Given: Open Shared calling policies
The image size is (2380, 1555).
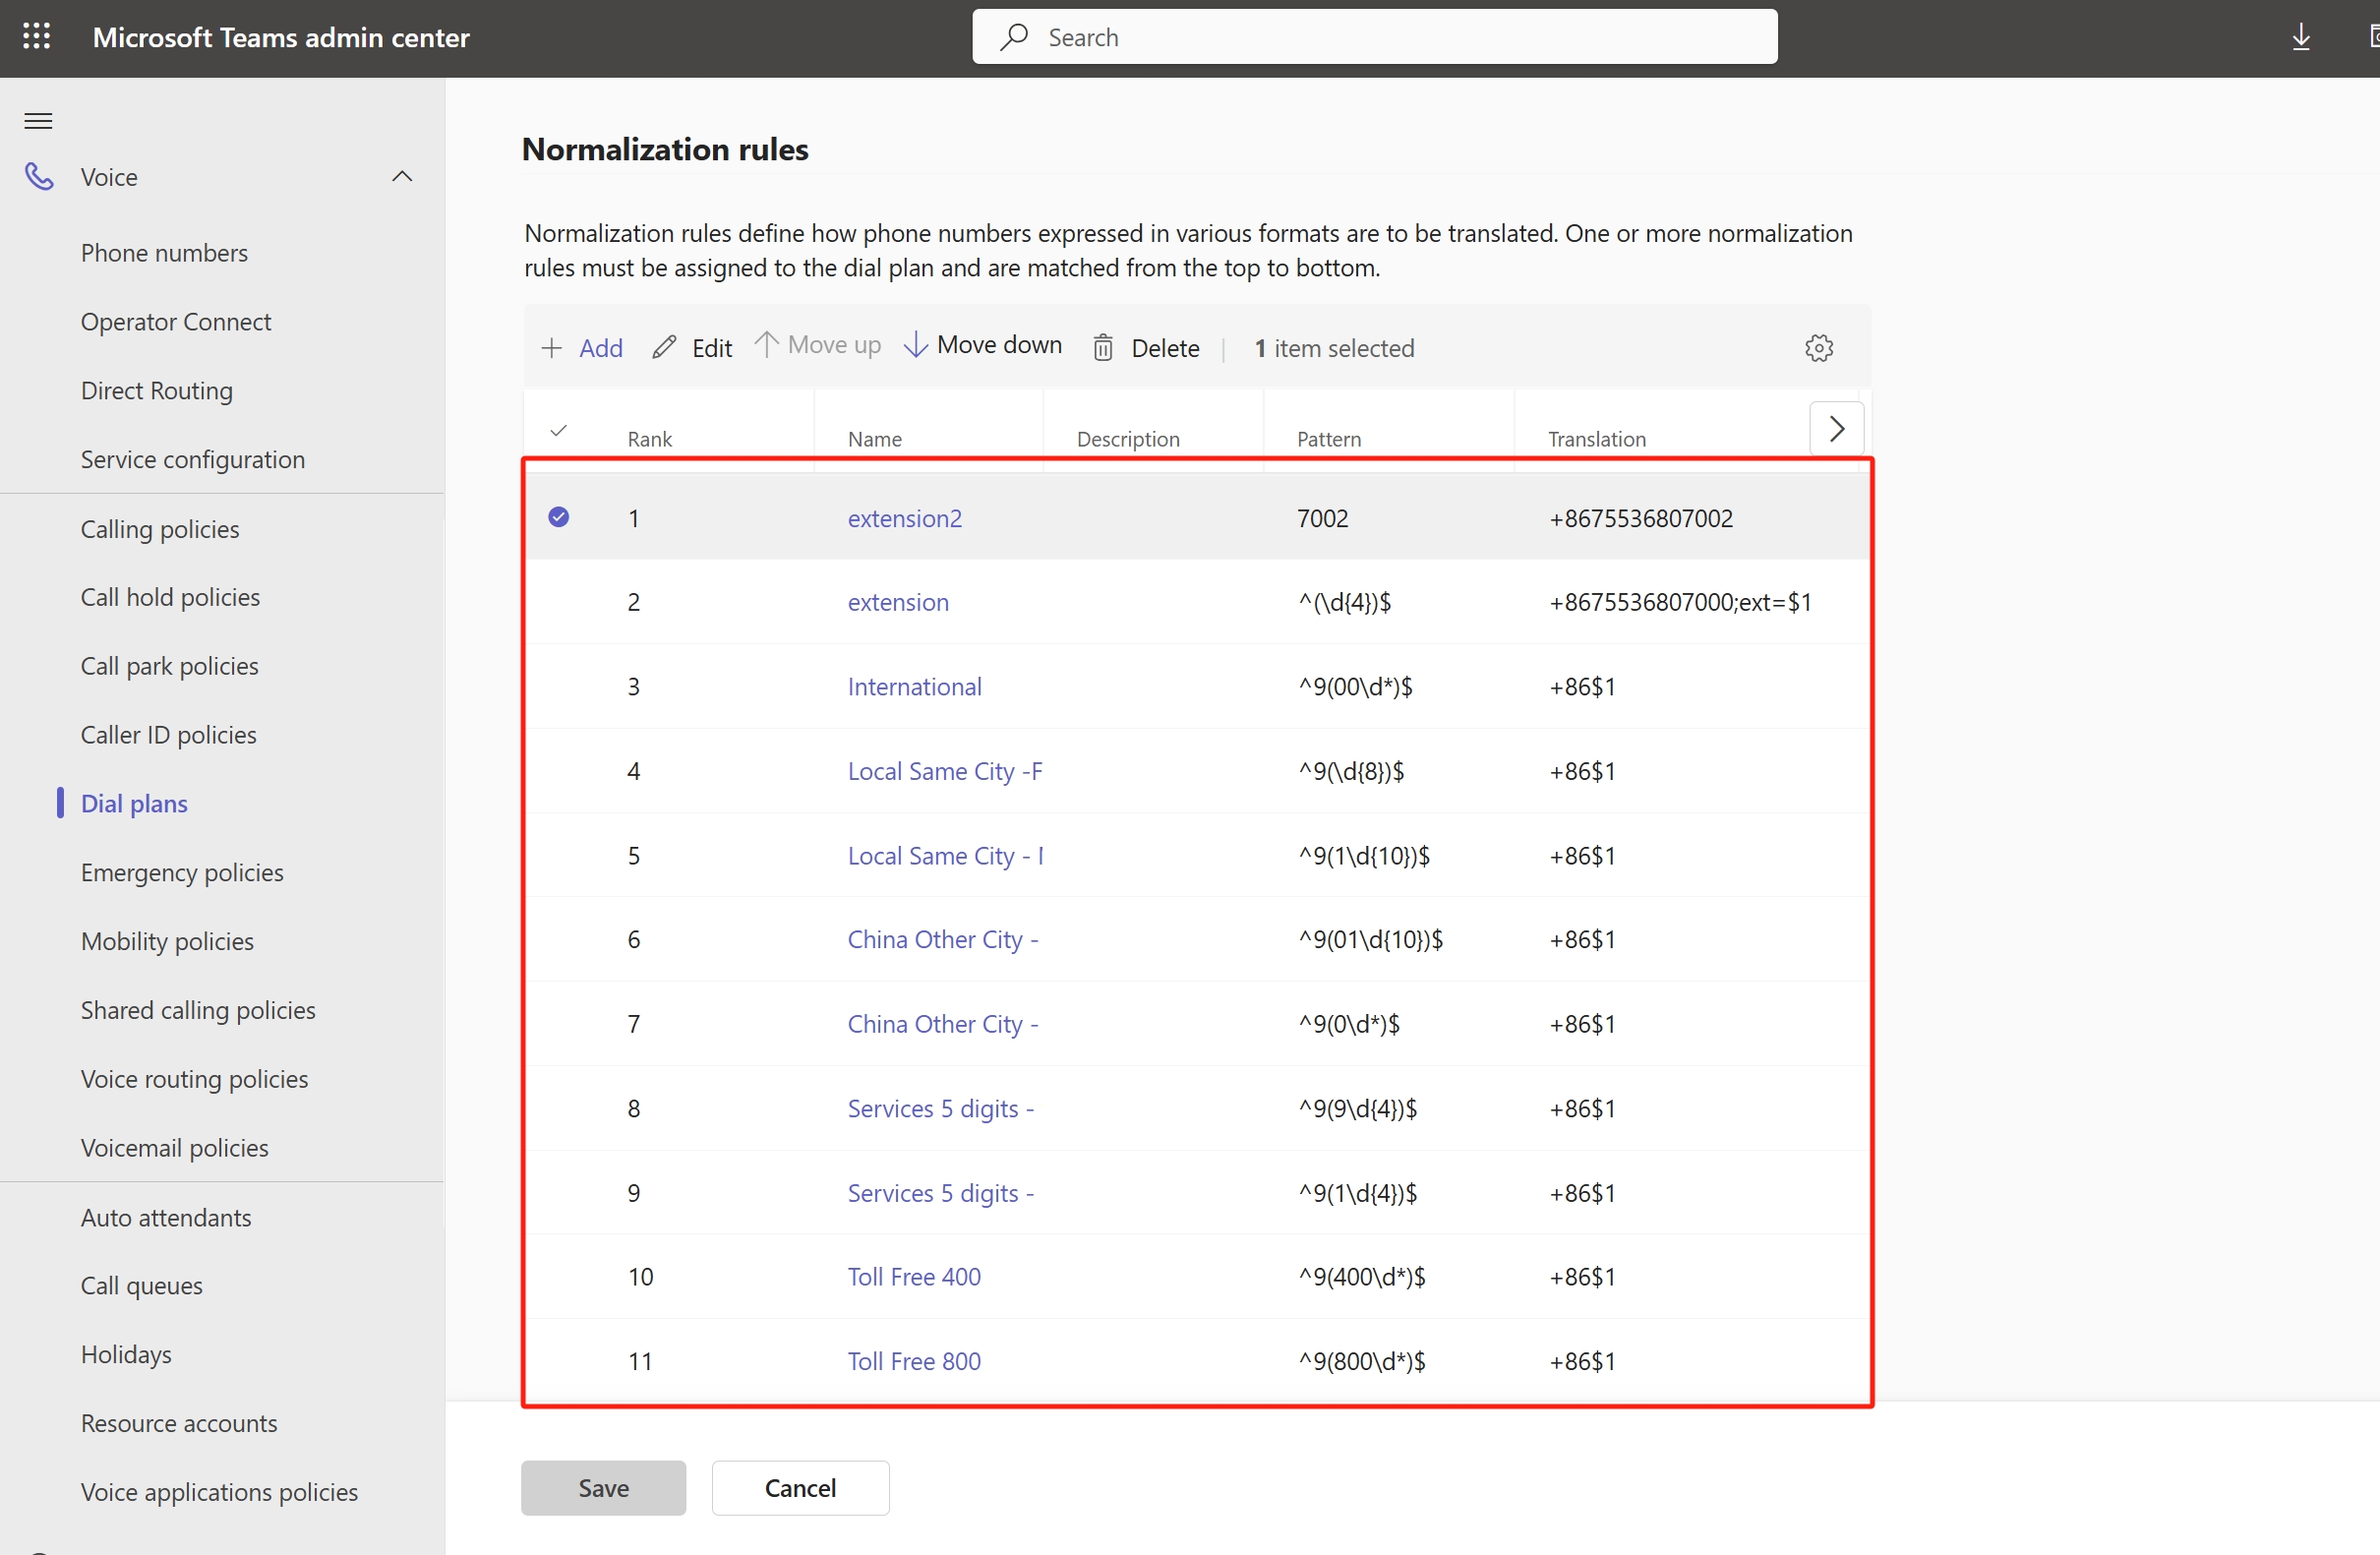Looking at the screenshot, I should point(198,1011).
